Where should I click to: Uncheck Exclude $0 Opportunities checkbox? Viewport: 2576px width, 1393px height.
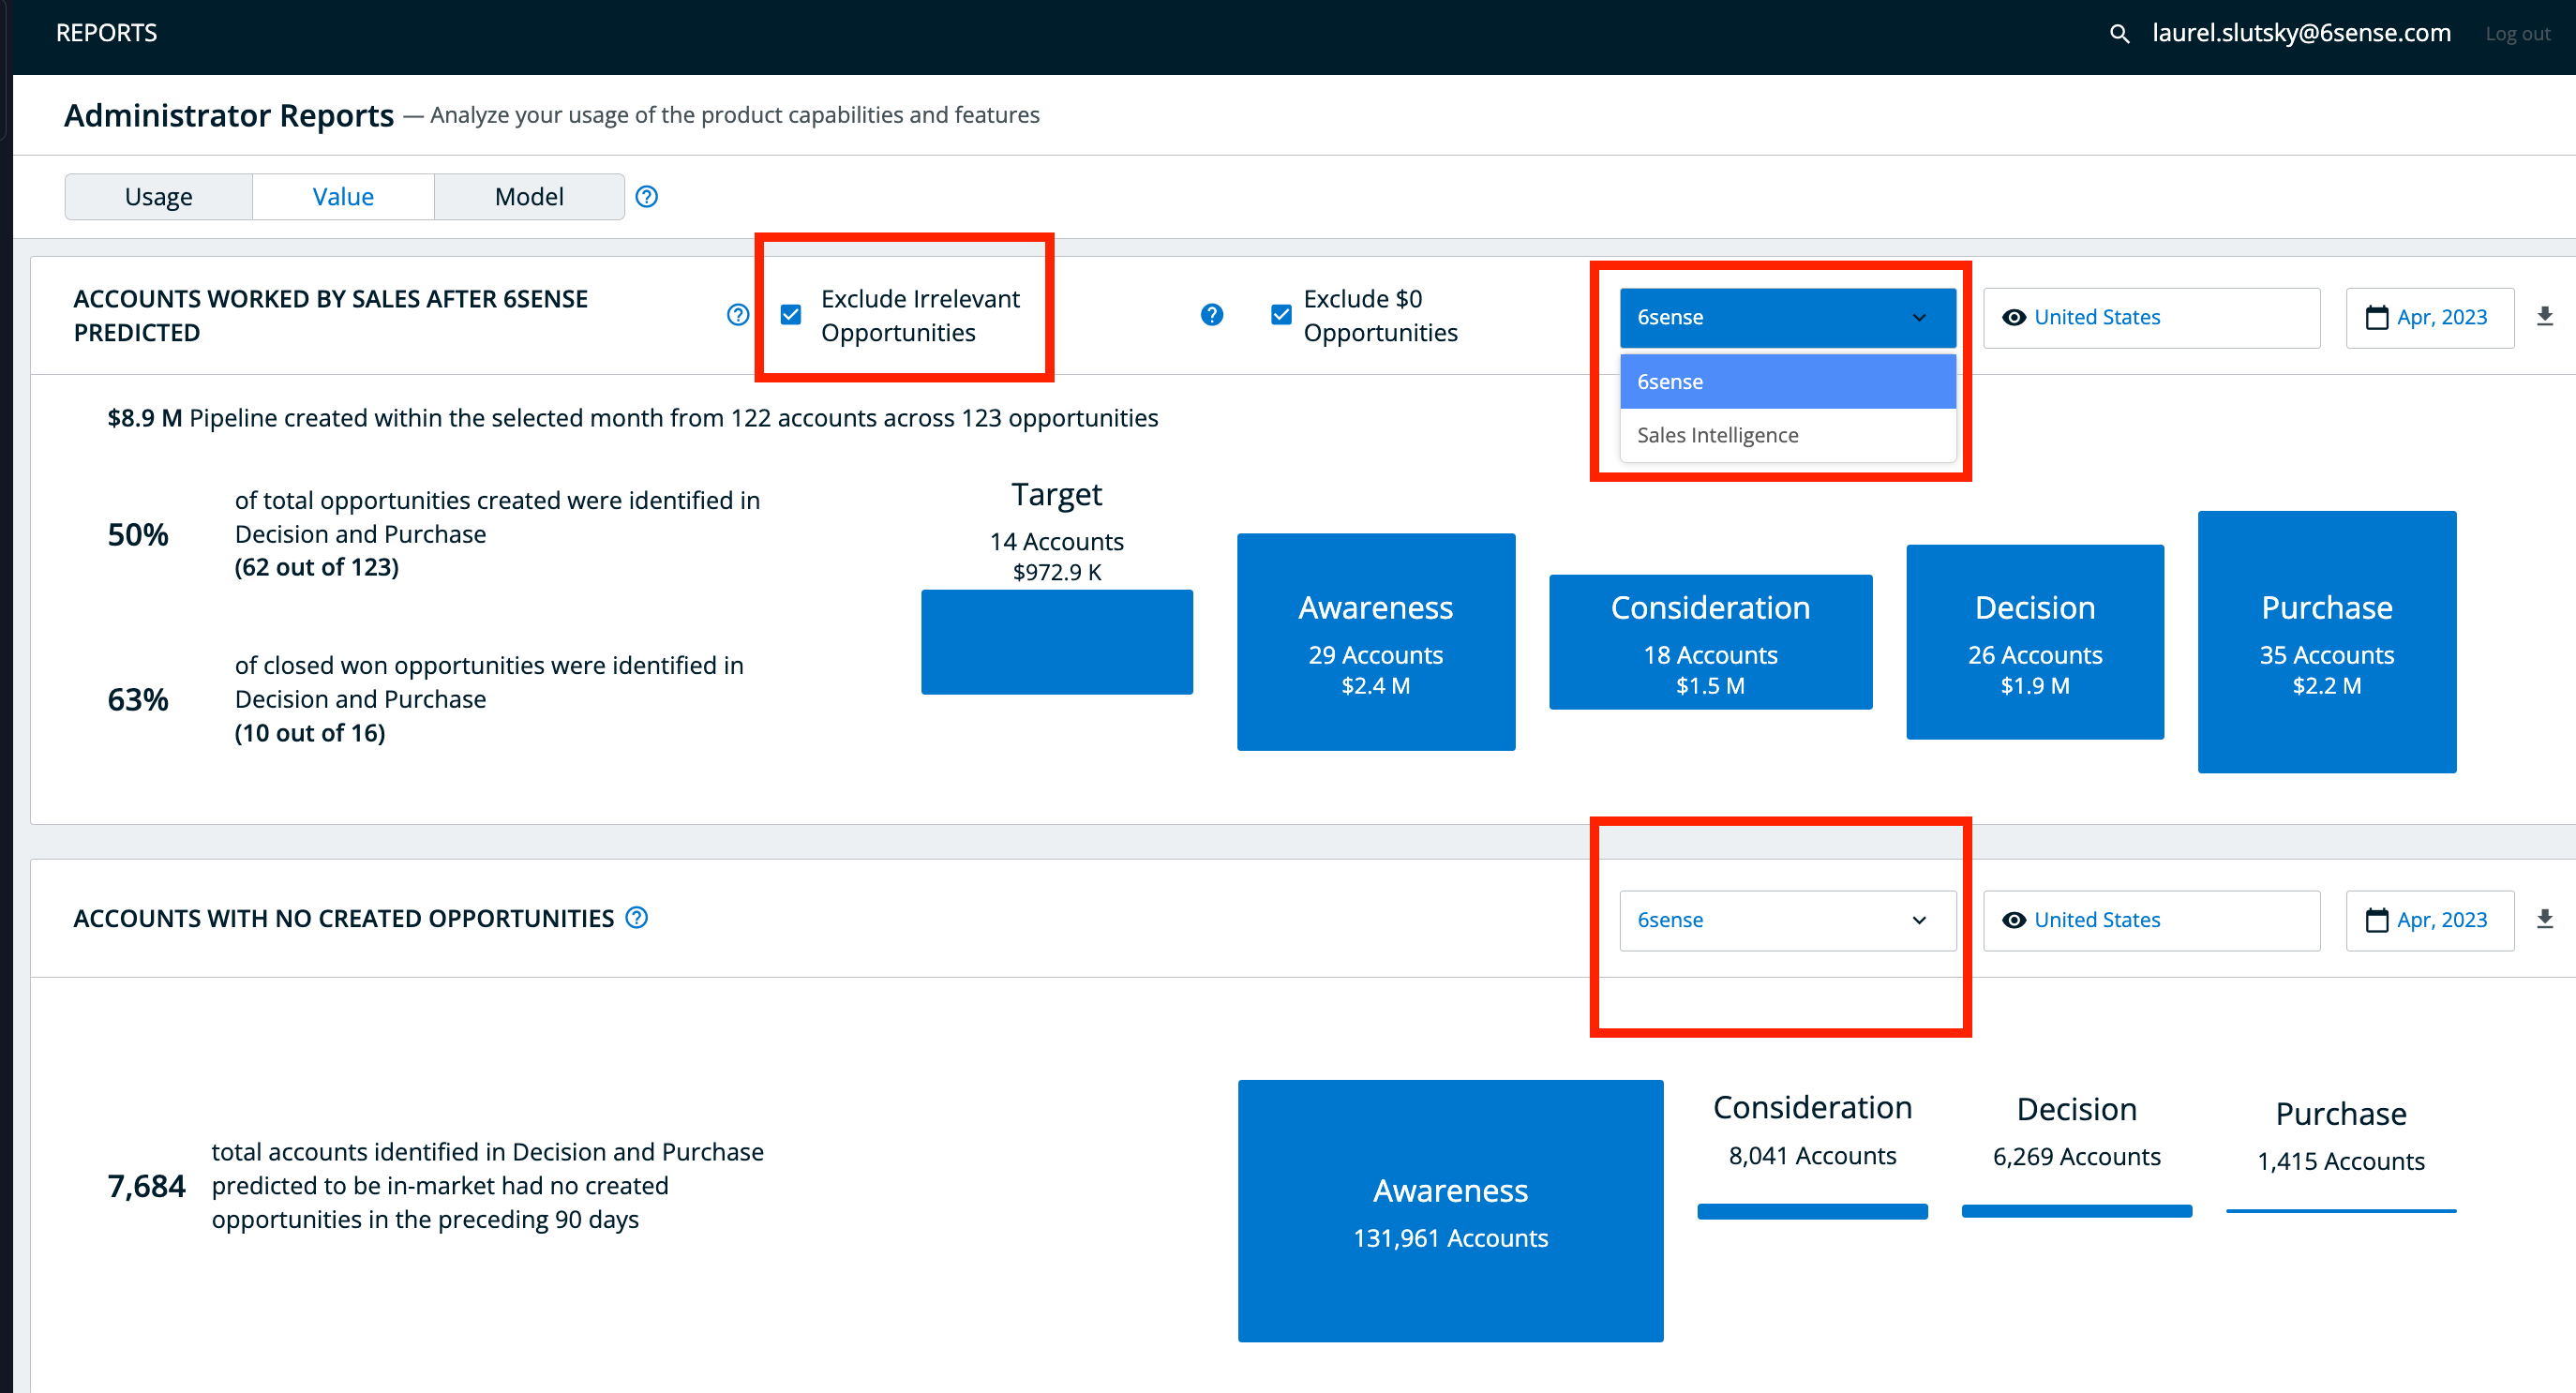coord(1281,315)
